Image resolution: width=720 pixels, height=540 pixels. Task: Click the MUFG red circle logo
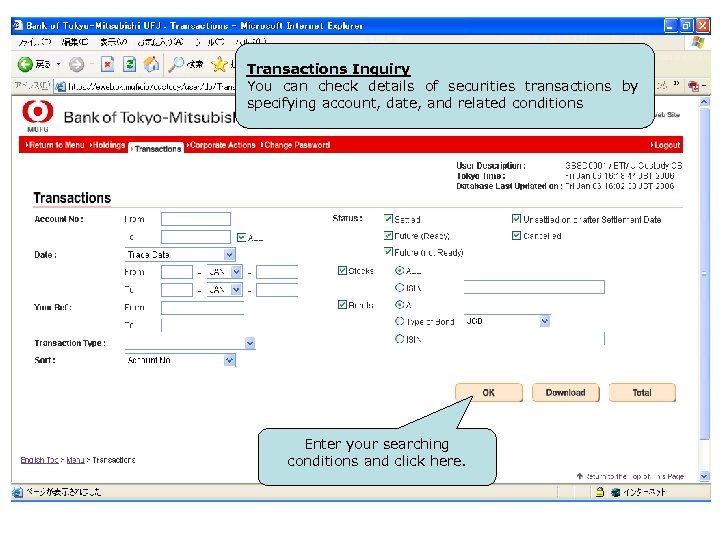[38, 112]
